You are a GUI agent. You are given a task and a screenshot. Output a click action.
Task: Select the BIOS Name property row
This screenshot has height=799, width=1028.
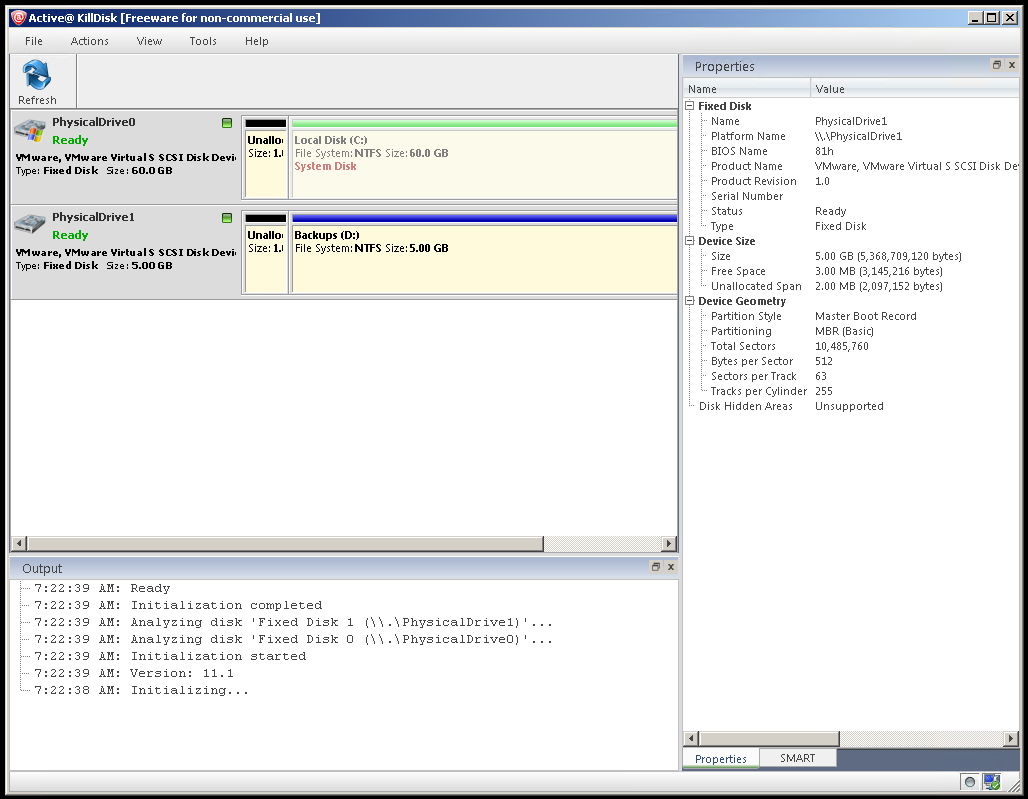852,151
